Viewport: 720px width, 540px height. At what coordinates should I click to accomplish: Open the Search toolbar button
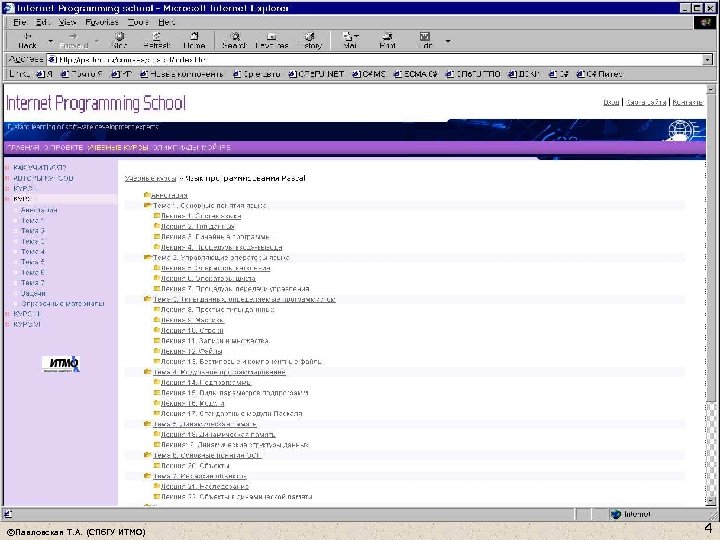(235, 40)
